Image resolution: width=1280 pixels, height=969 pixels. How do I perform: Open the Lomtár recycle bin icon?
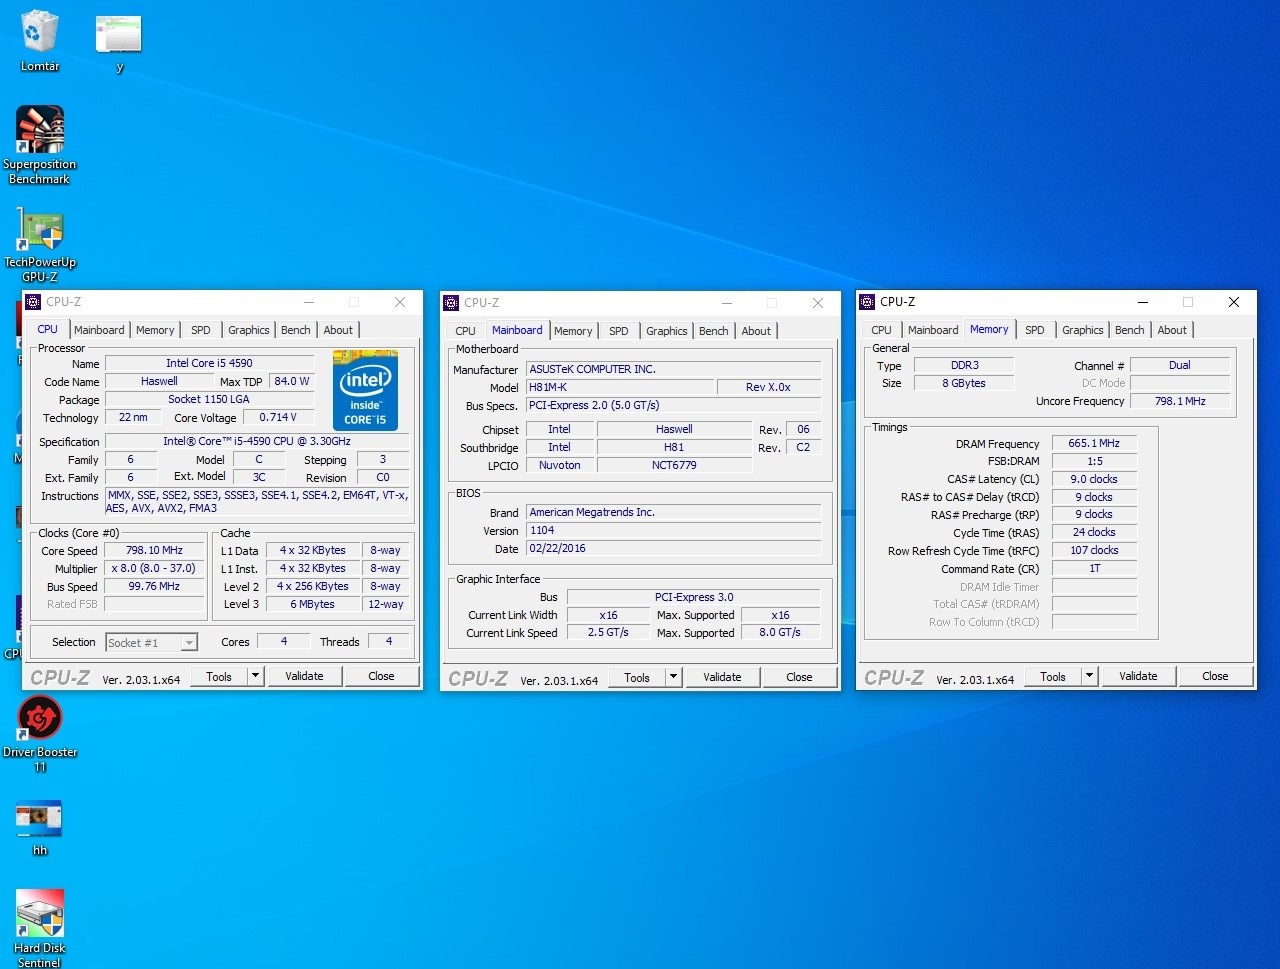pos(39,41)
